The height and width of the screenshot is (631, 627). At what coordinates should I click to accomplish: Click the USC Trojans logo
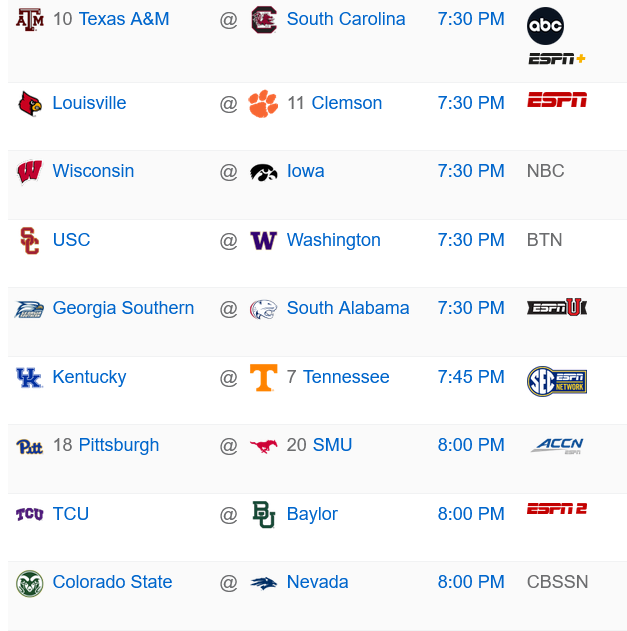[30, 241]
